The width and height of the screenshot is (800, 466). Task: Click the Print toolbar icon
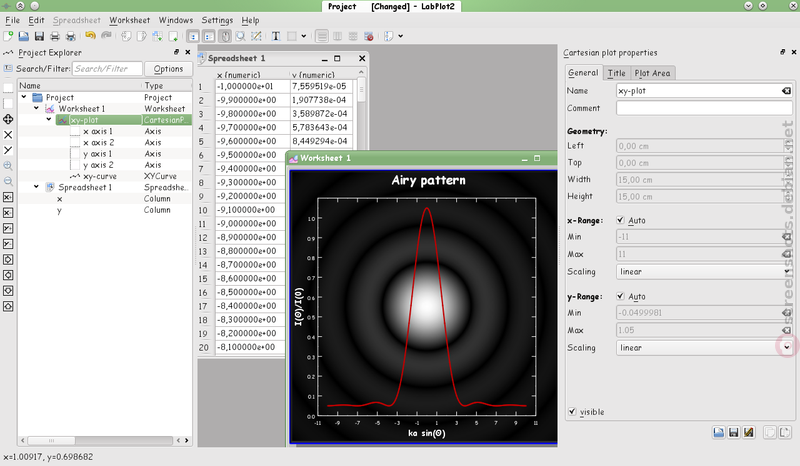point(55,36)
